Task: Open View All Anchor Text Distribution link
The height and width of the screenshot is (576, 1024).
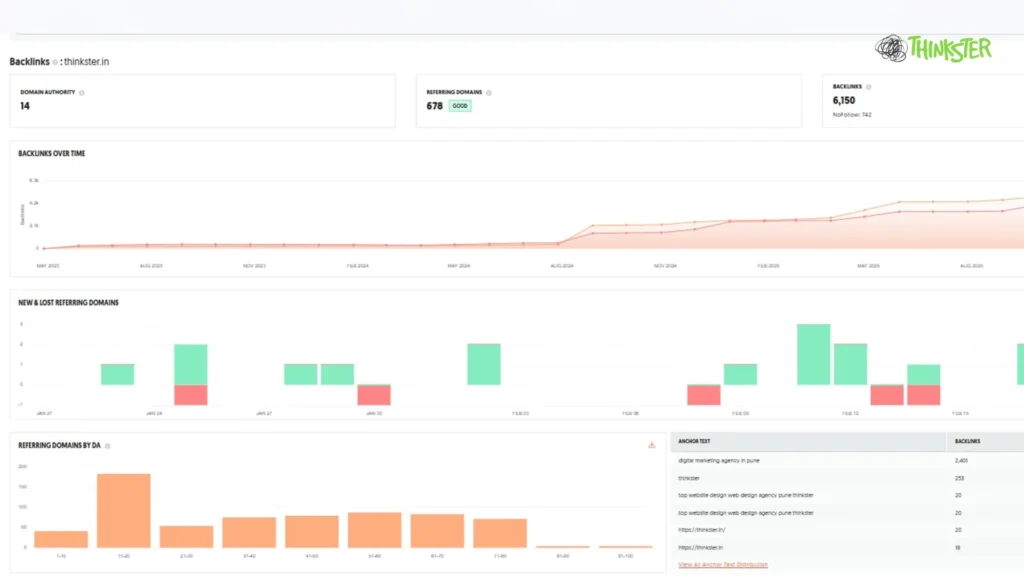Action: click(723, 565)
